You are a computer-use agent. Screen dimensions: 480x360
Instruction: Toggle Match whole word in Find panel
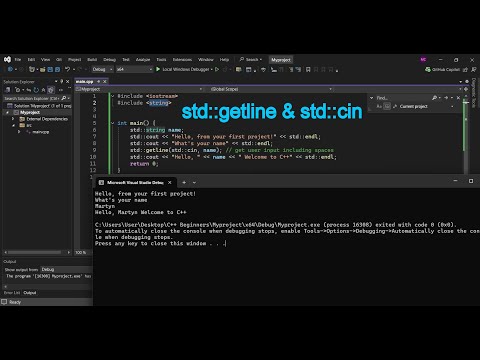tap(387, 106)
